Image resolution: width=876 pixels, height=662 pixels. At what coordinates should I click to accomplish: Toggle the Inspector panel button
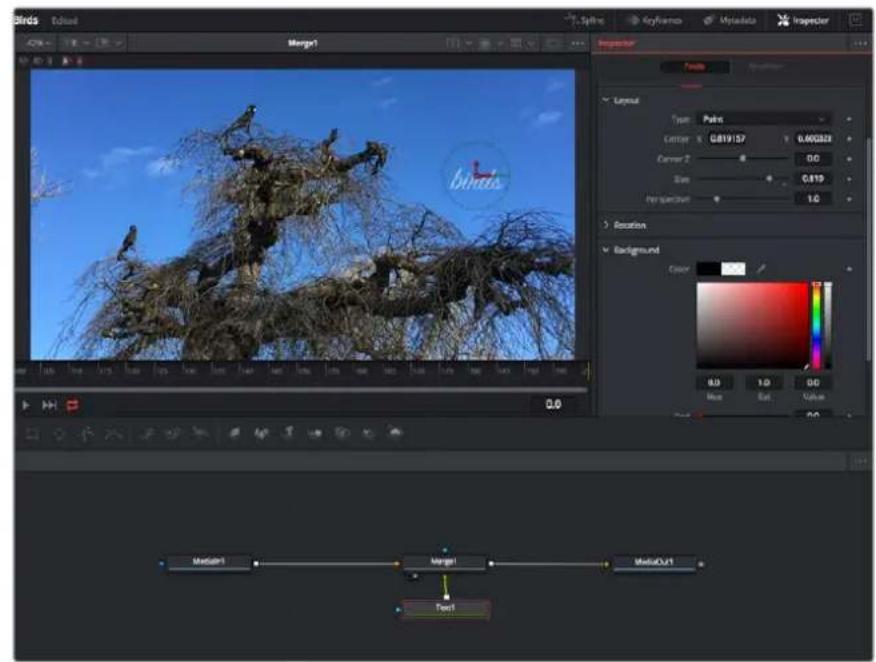803,21
